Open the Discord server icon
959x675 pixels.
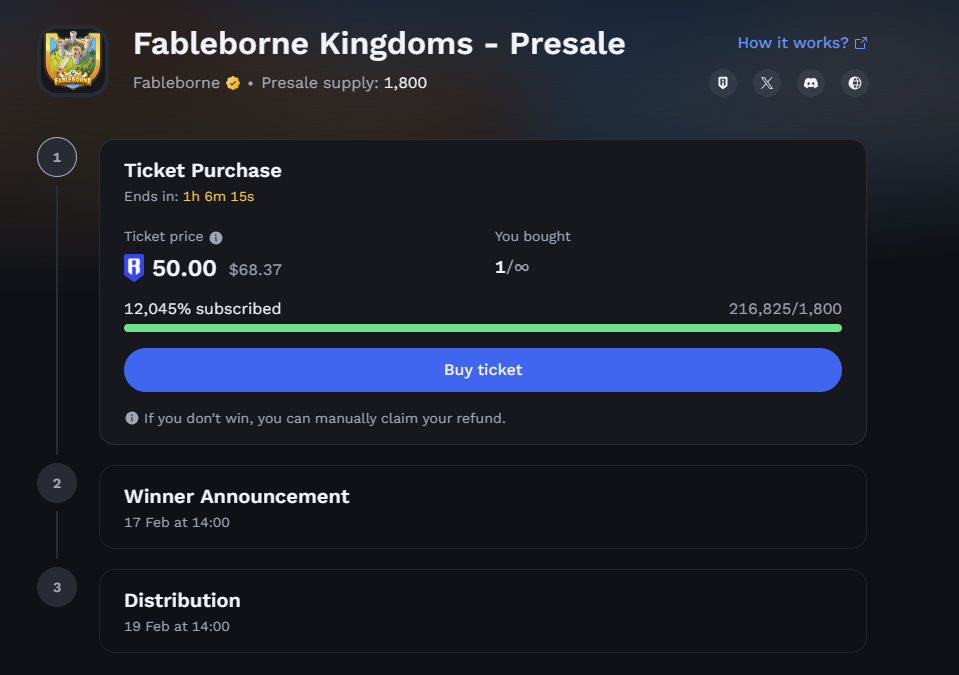[x=811, y=83]
